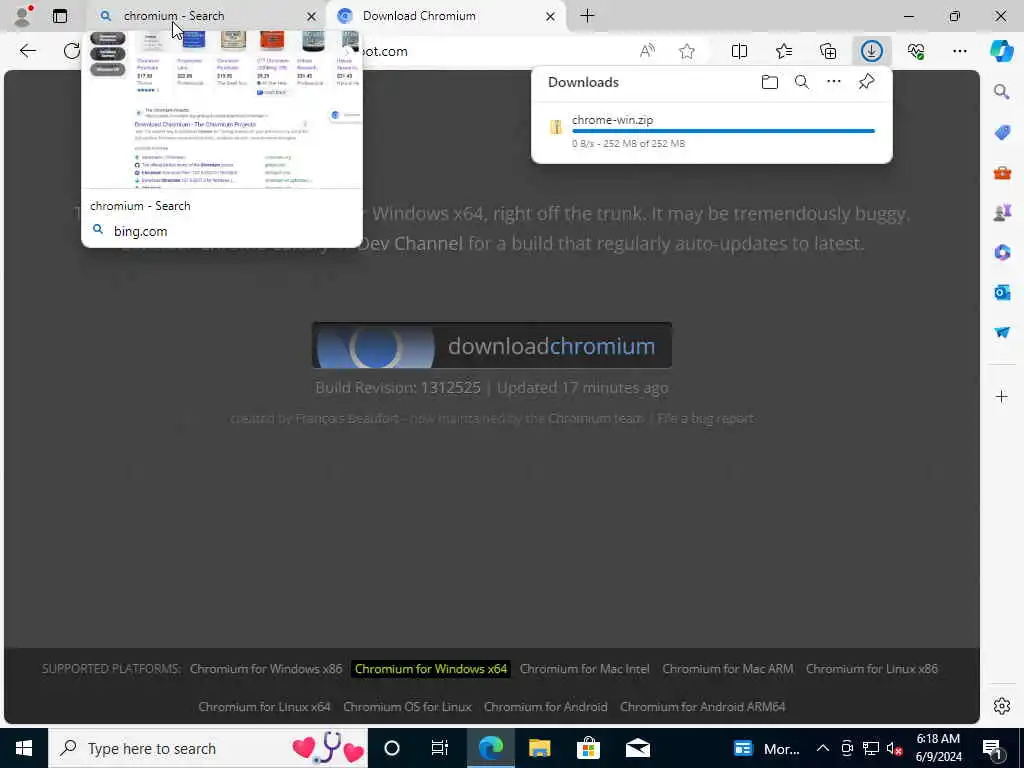Open sidebar Shopping tag icon
The width and height of the screenshot is (1024, 768).
(x=1002, y=133)
